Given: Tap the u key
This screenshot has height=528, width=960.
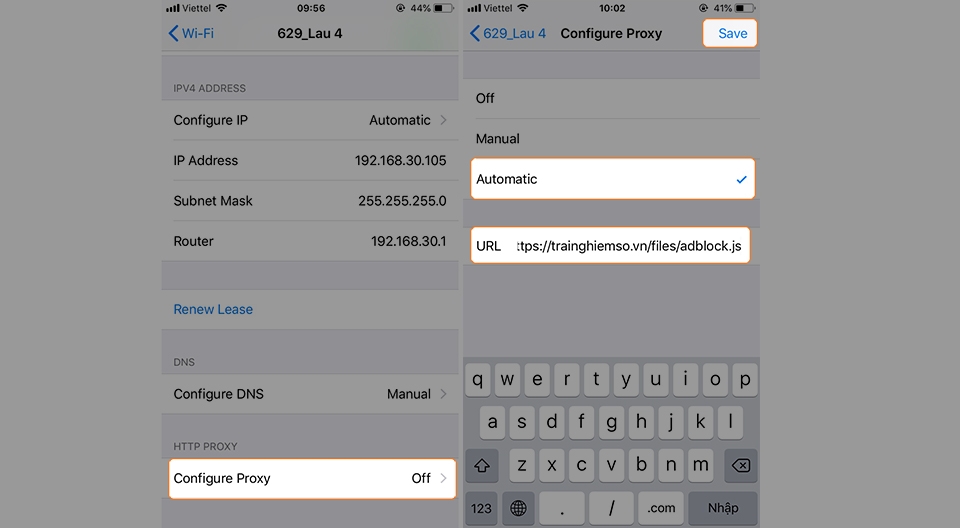Looking at the screenshot, I should [656, 379].
